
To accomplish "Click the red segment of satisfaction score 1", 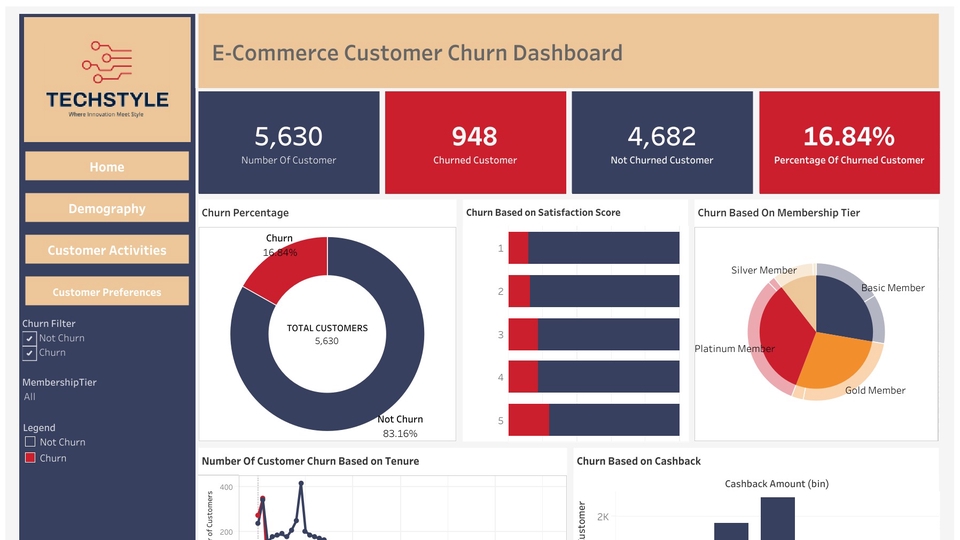I will pyautogui.click(x=518, y=248).
